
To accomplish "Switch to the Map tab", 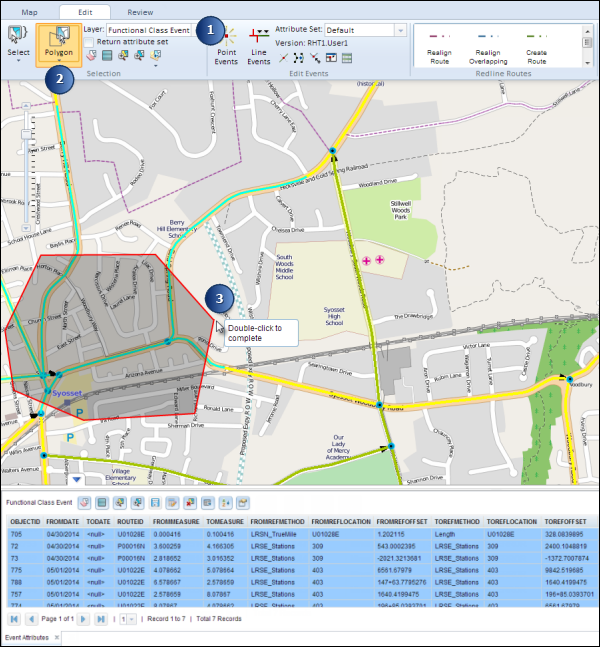I will tap(27, 12).
